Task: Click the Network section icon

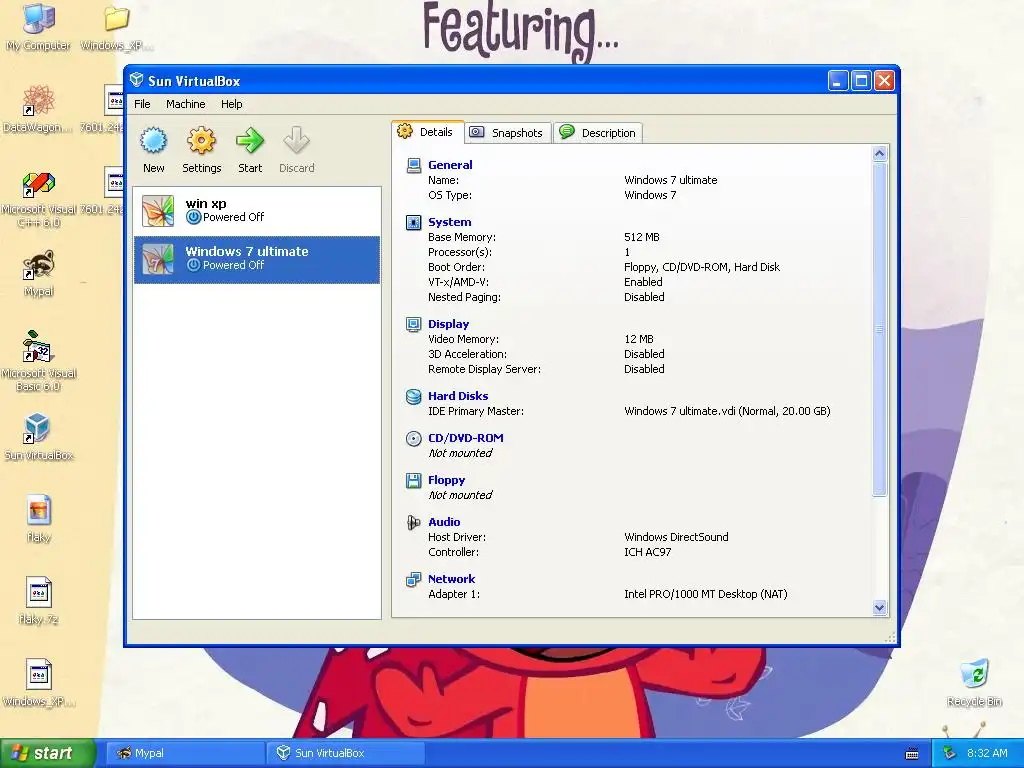Action: pyautogui.click(x=413, y=579)
